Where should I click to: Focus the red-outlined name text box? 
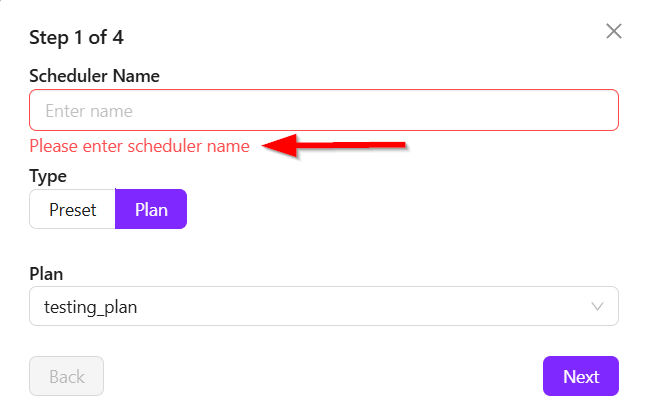click(x=324, y=110)
